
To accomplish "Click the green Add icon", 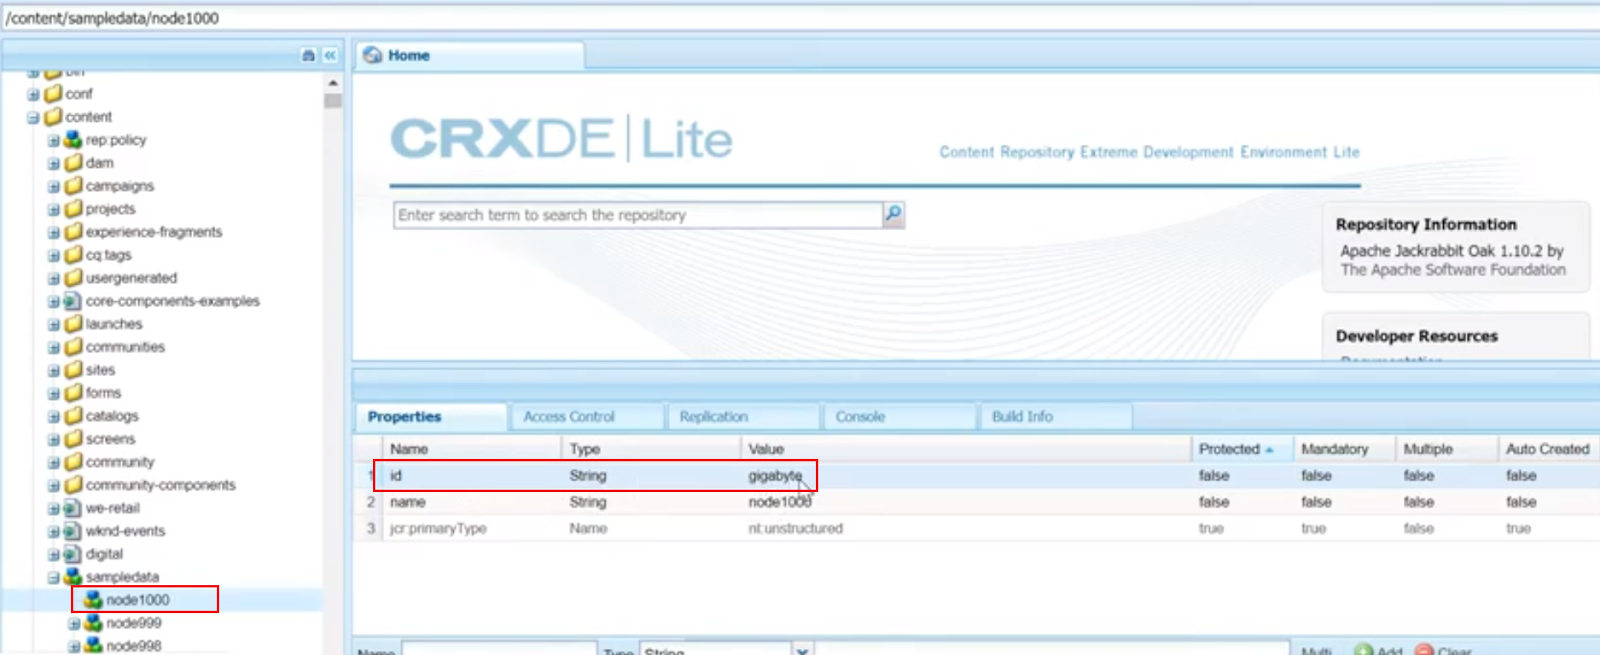I will pyautogui.click(x=1363, y=650).
